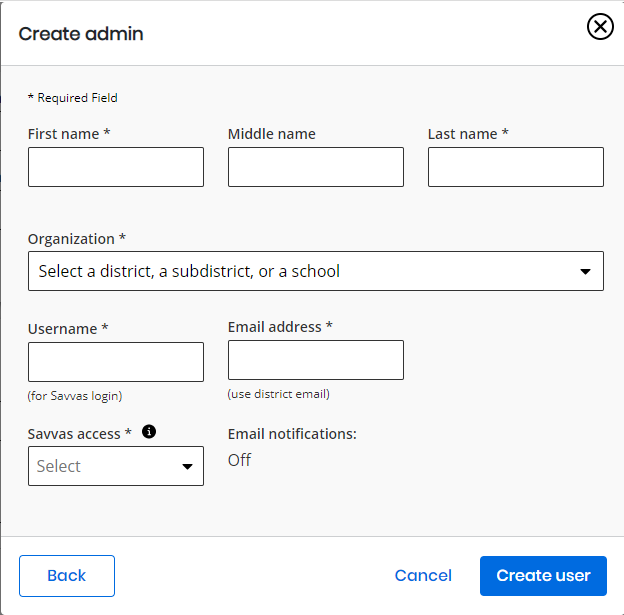
Task: Select the Last name text box
Action: coord(516,167)
